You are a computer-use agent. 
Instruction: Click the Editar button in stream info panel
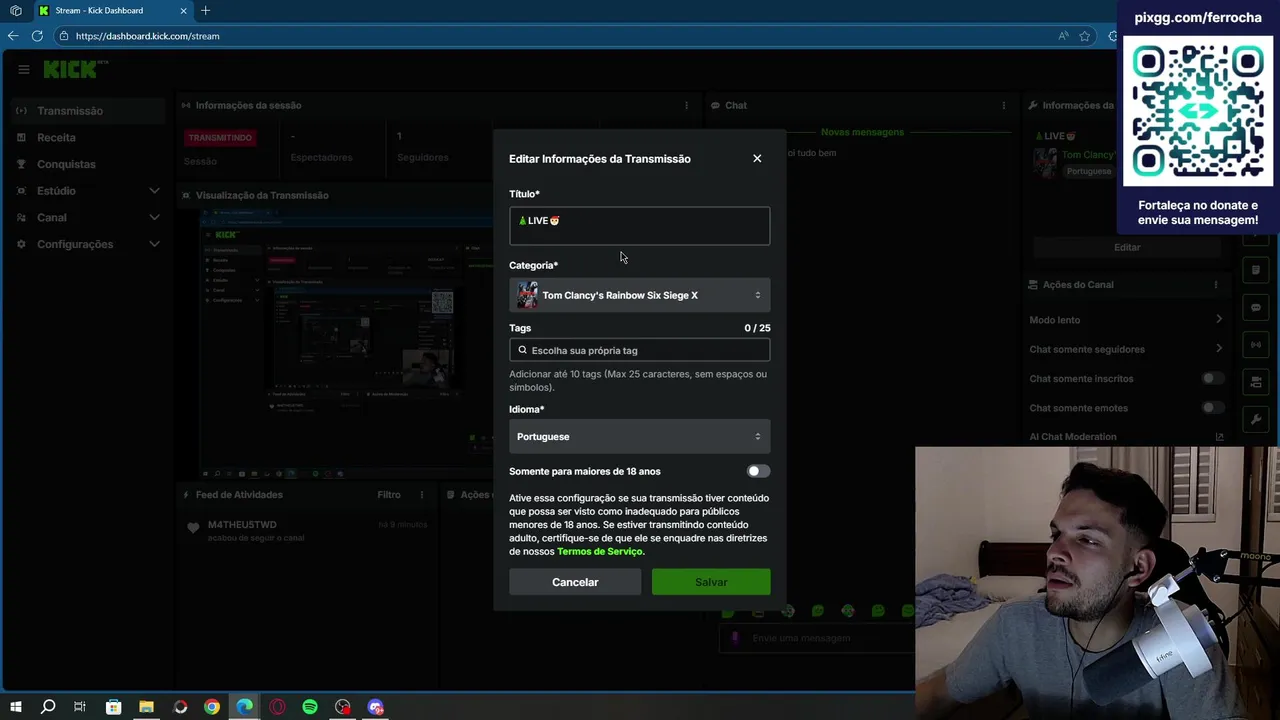(x=1127, y=247)
